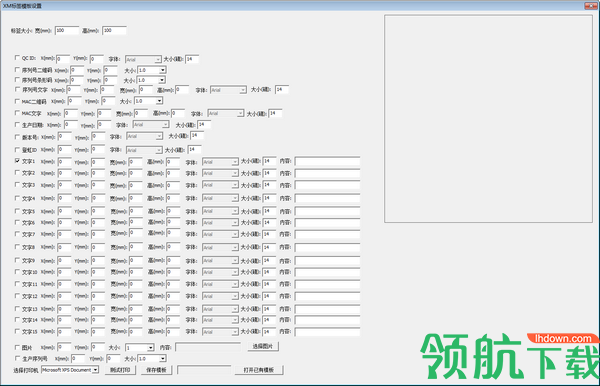Tick the 文字12 checkbox
600x386 pixels.
tap(17, 296)
